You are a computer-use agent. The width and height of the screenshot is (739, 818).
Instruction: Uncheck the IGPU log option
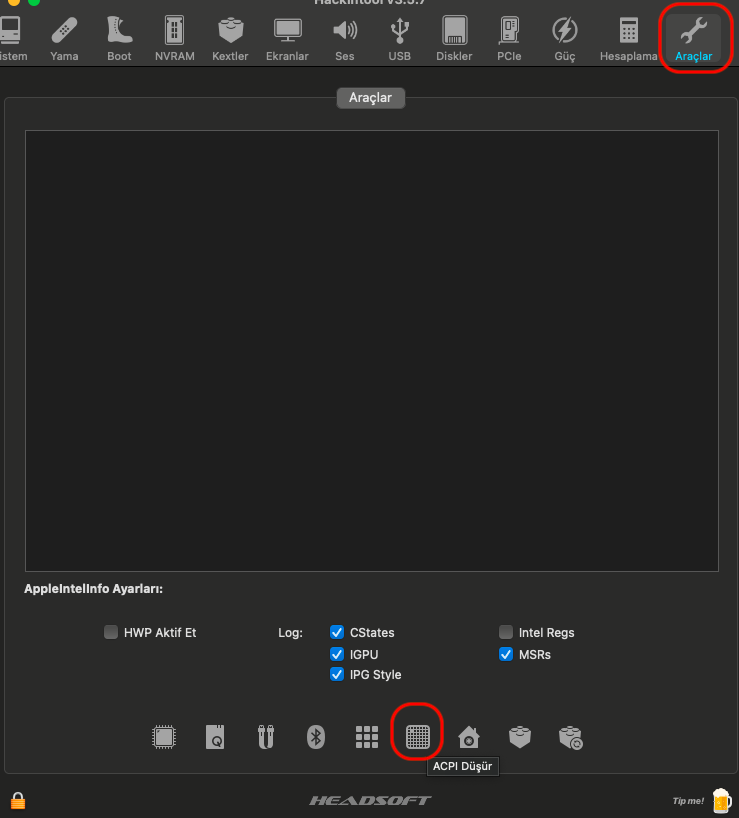coord(337,654)
